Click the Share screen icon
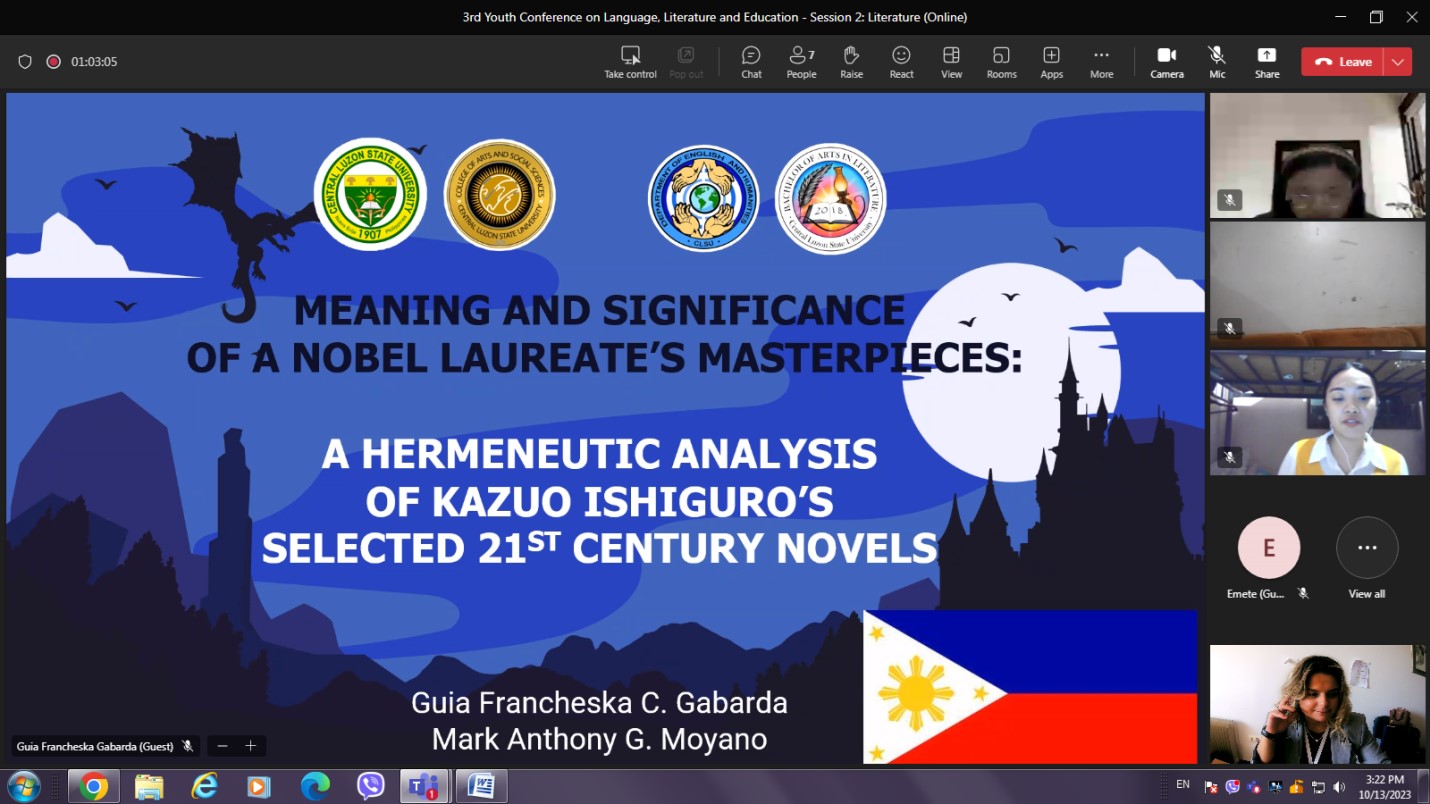Viewport: 1430px width, 804px height. click(x=1267, y=62)
